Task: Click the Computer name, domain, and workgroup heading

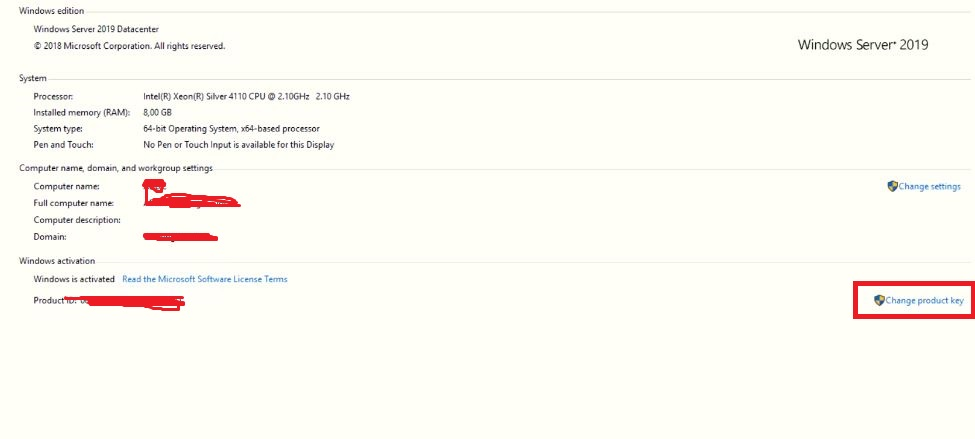Action: click(116, 169)
